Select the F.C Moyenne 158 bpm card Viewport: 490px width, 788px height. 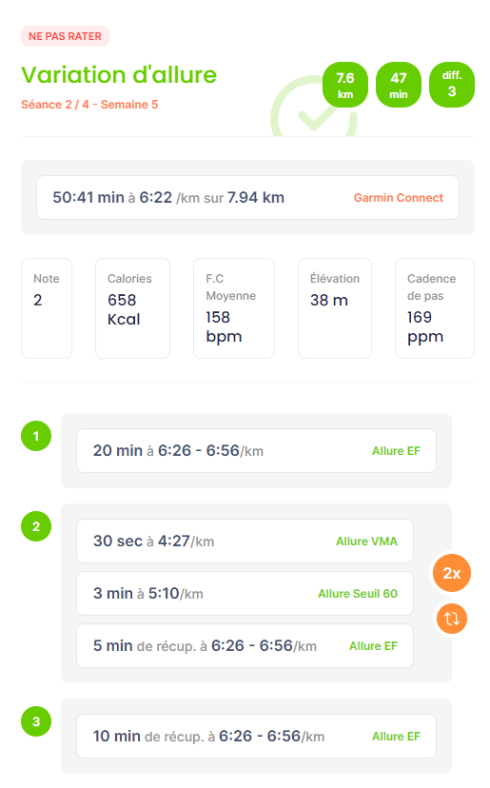pos(234,308)
